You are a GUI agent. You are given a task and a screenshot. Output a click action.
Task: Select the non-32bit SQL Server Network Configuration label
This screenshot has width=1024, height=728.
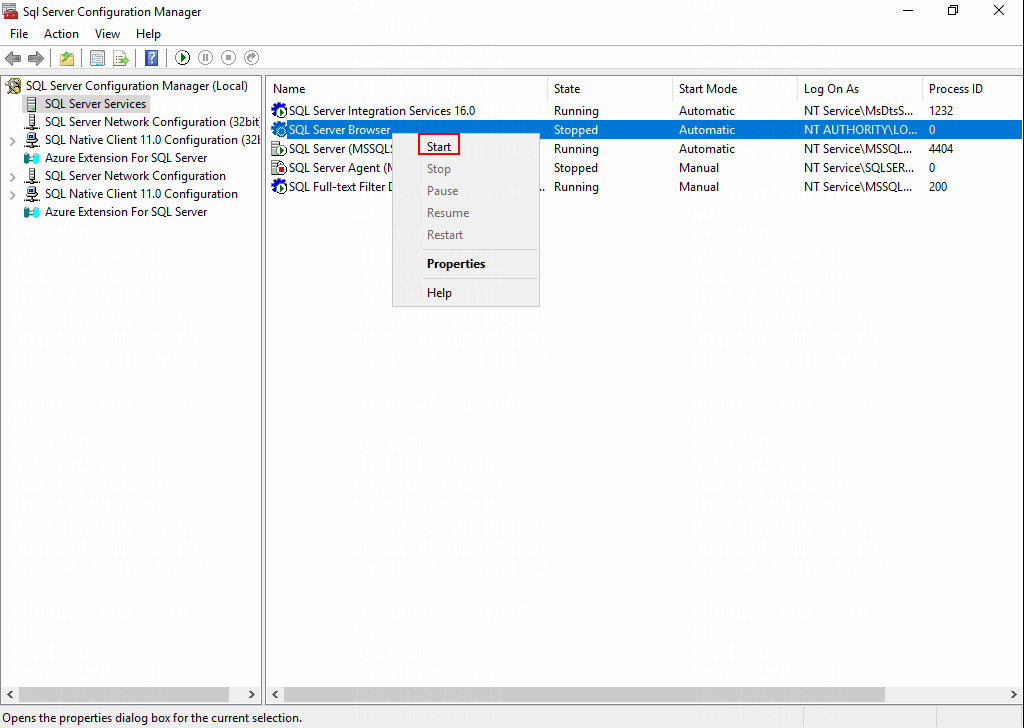[135, 176]
